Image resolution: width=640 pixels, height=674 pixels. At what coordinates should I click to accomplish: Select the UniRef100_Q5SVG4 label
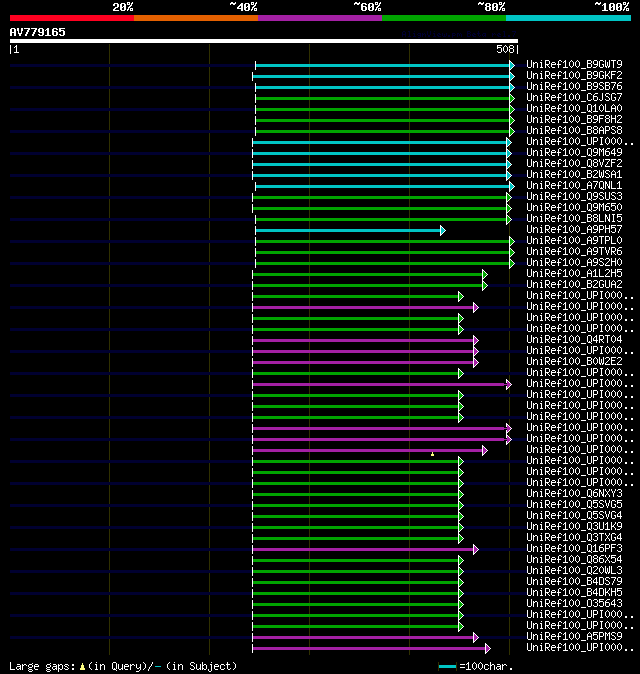pyautogui.click(x=574, y=515)
